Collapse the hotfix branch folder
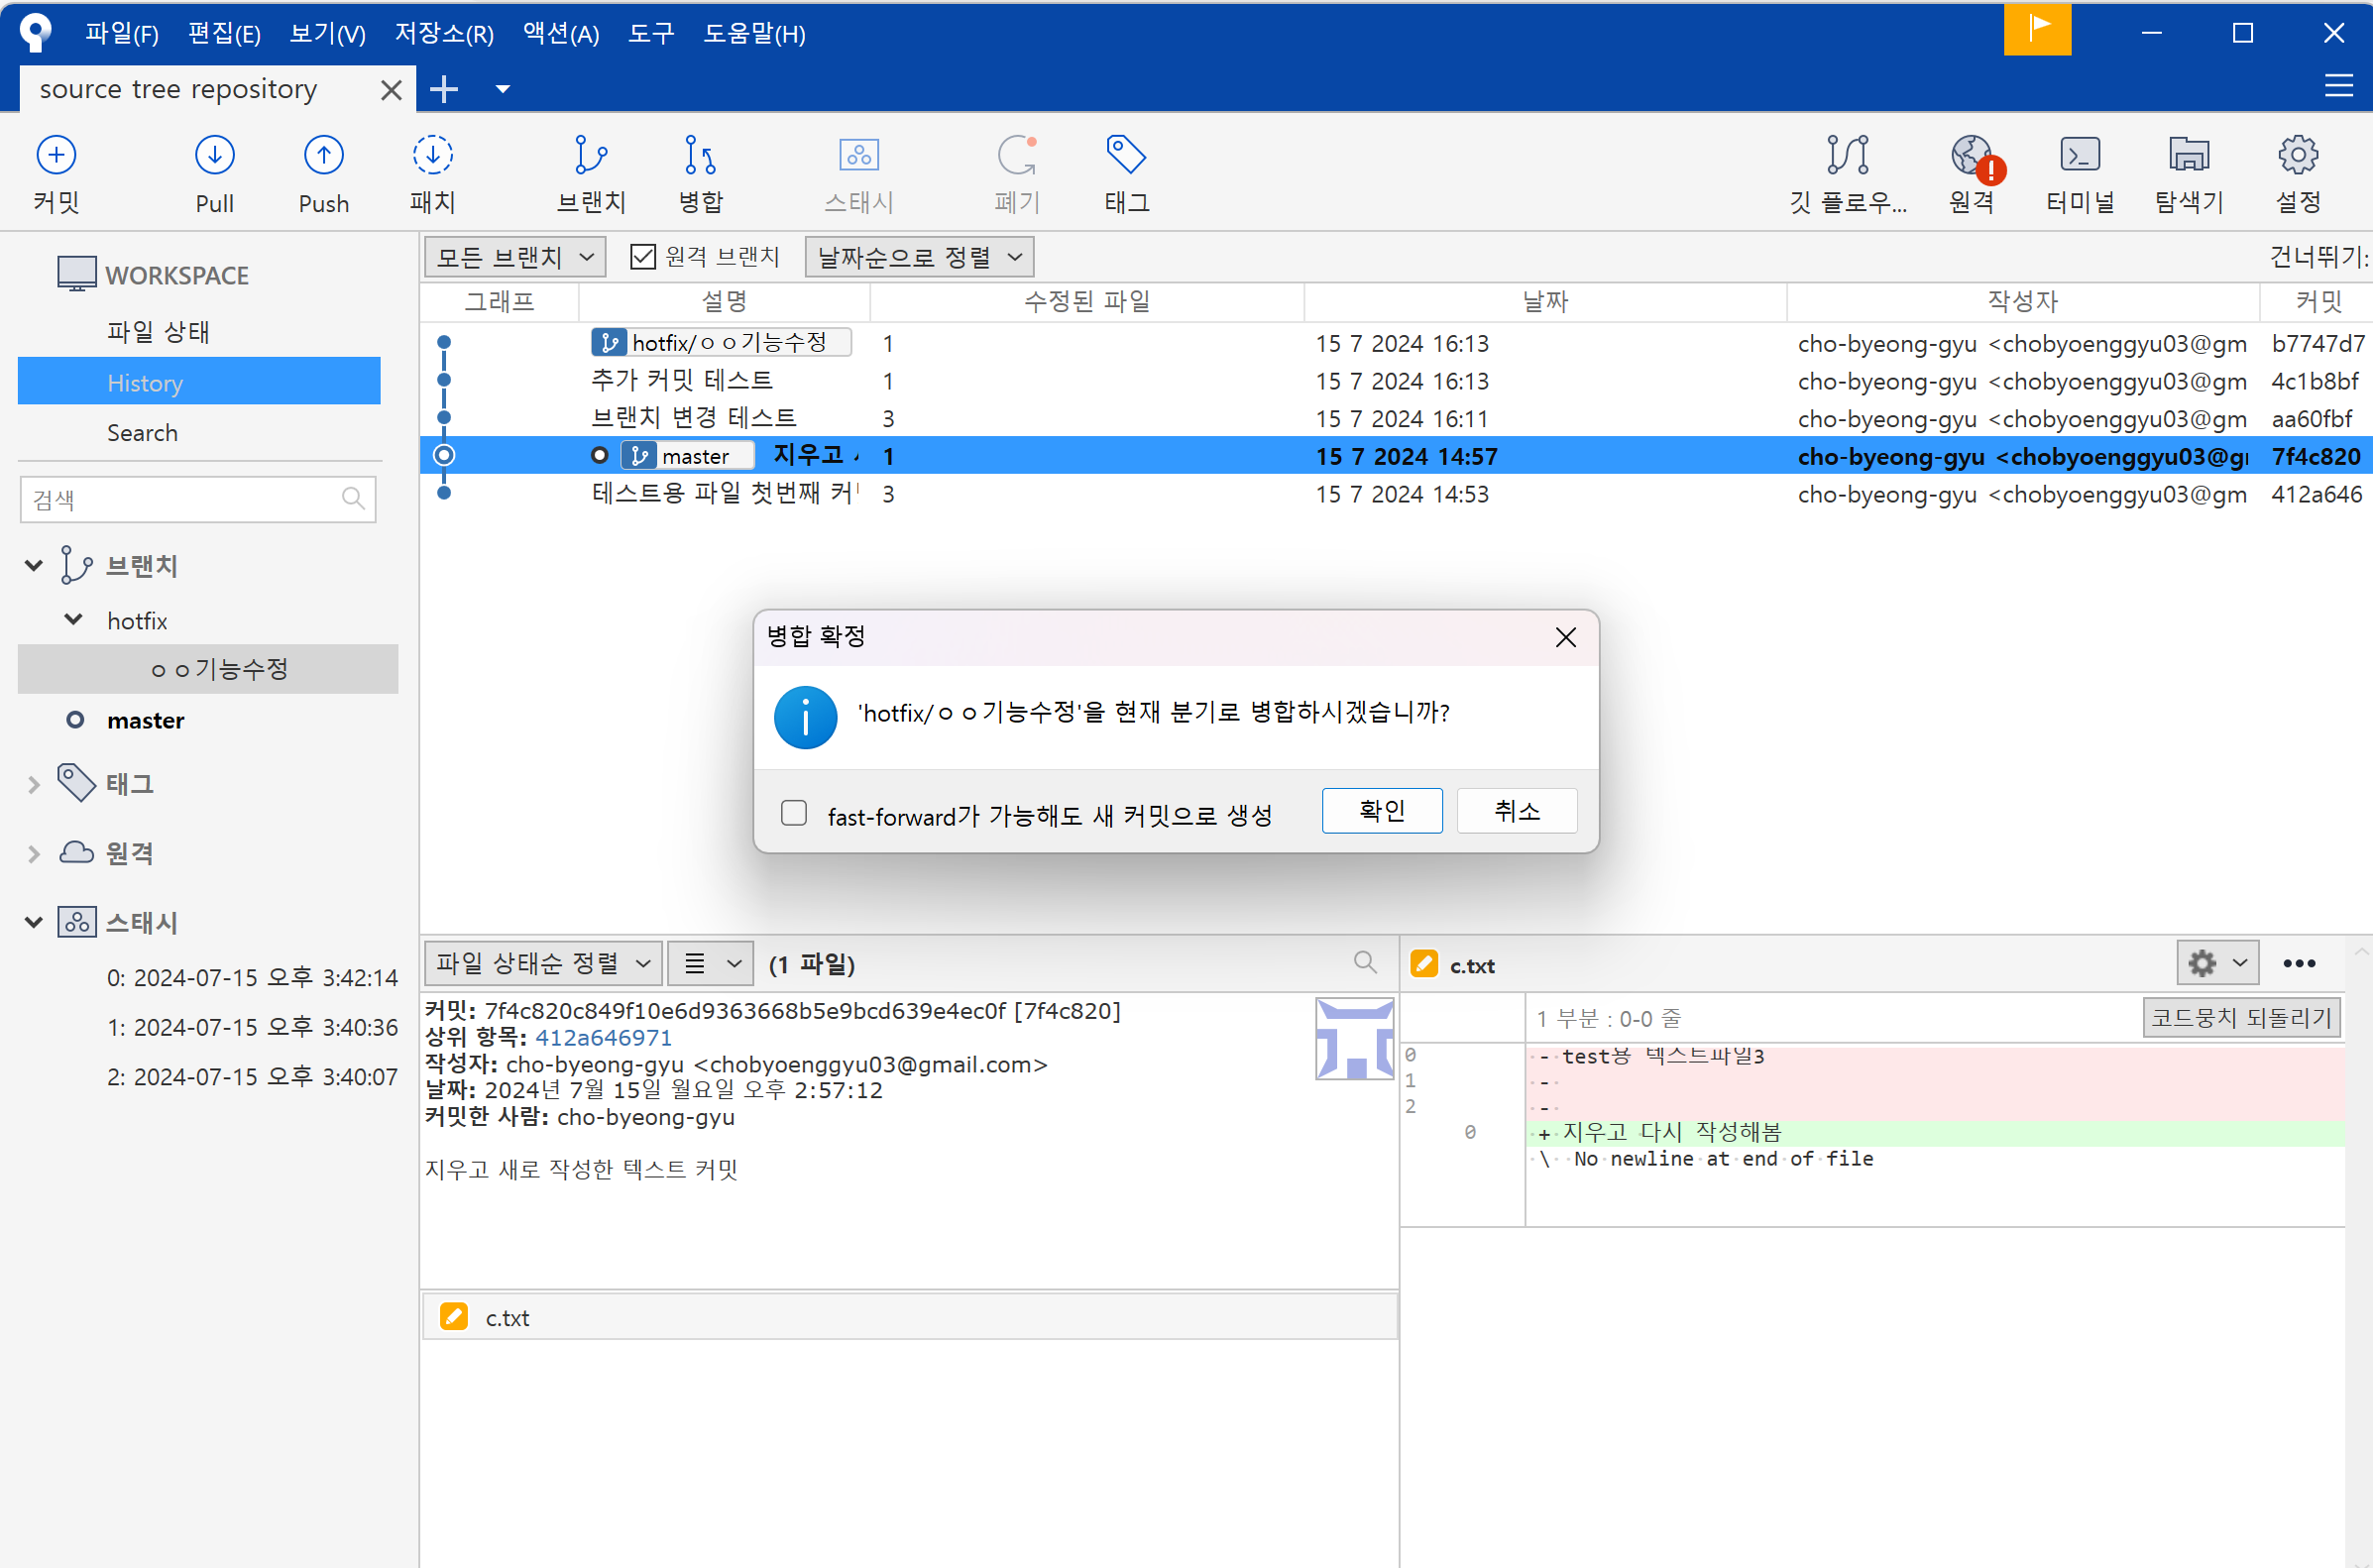The image size is (2373, 1568). [73, 620]
